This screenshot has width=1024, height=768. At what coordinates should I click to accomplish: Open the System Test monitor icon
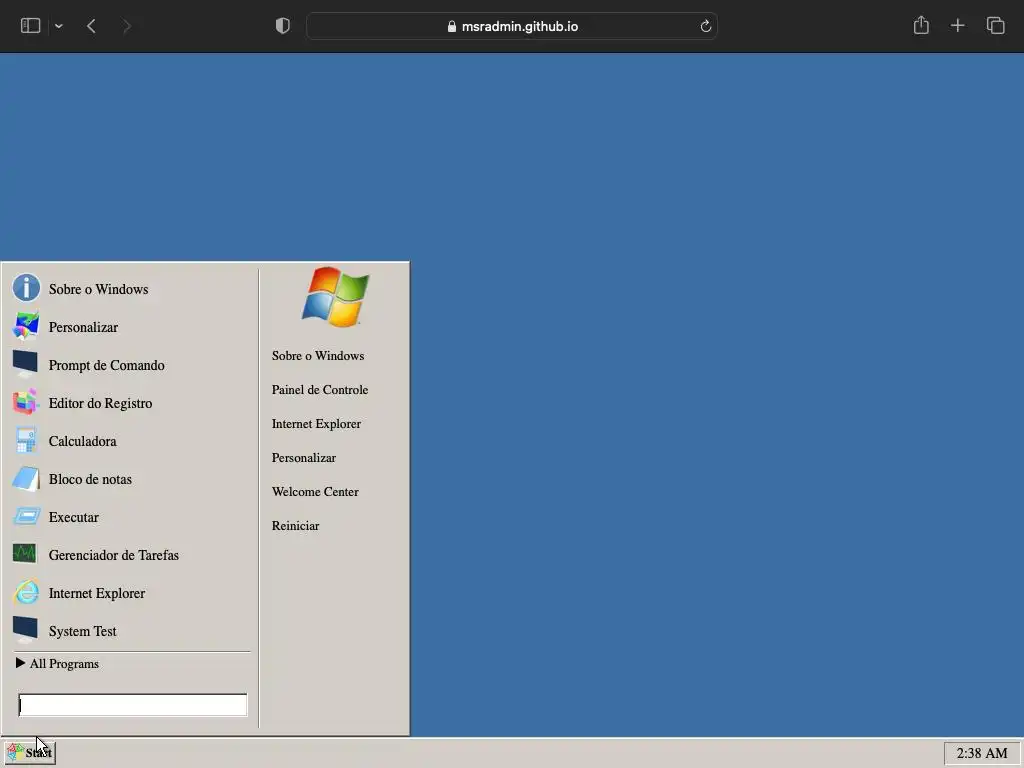pyautogui.click(x=26, y=630)
